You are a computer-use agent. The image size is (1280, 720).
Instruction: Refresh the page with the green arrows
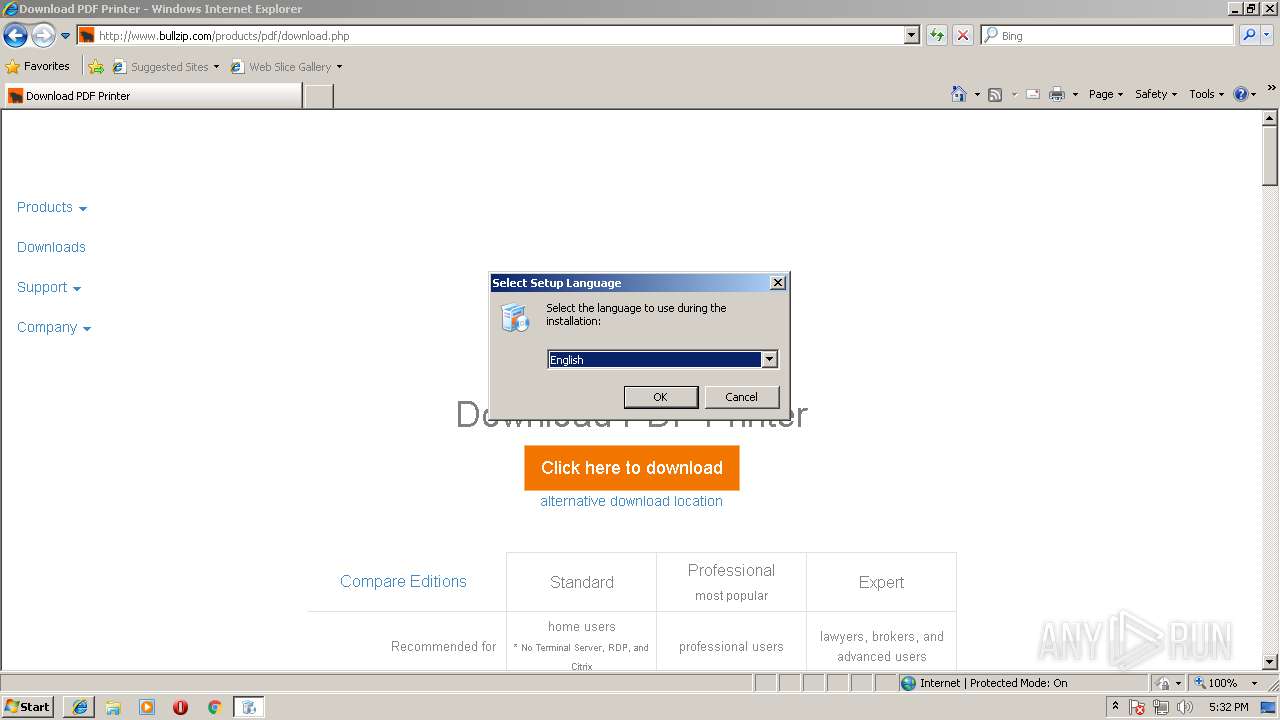[x=937, y=35]
